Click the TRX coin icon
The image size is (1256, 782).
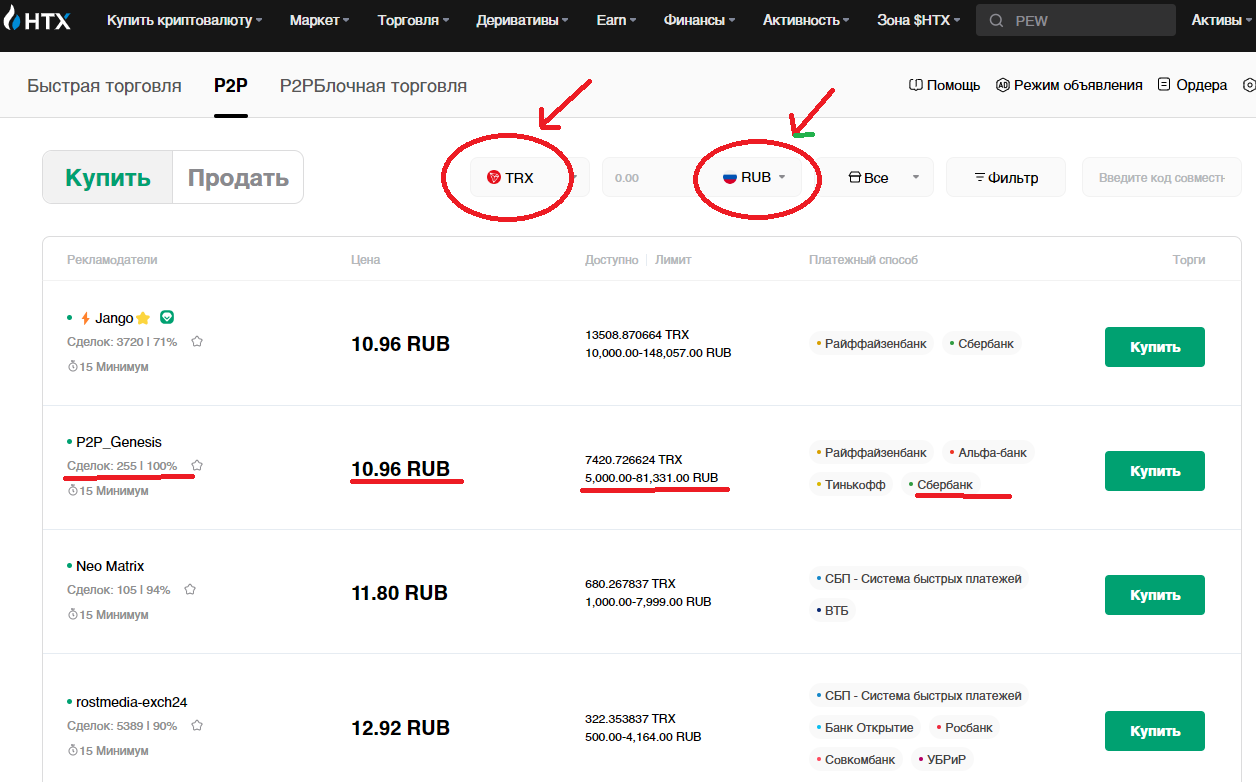click(493, 177)
